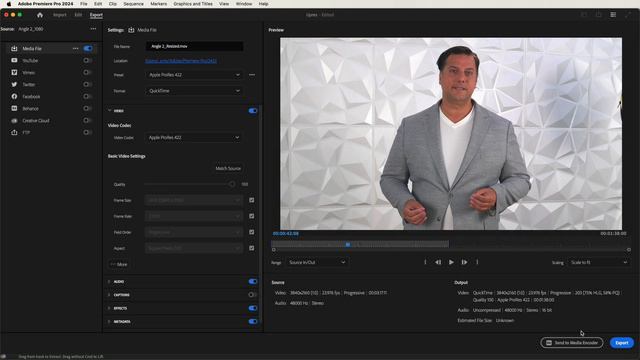This screenshot has width=640, height=360.
Task: Click the Match Source button
Action: (x=228, y=168)
